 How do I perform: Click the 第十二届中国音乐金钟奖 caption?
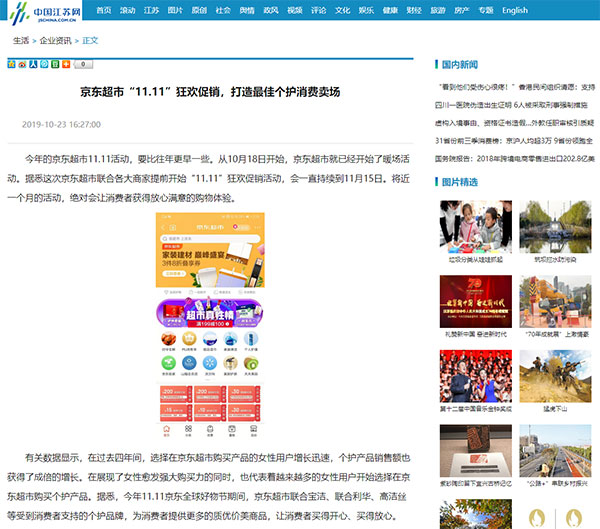point(476,409)
